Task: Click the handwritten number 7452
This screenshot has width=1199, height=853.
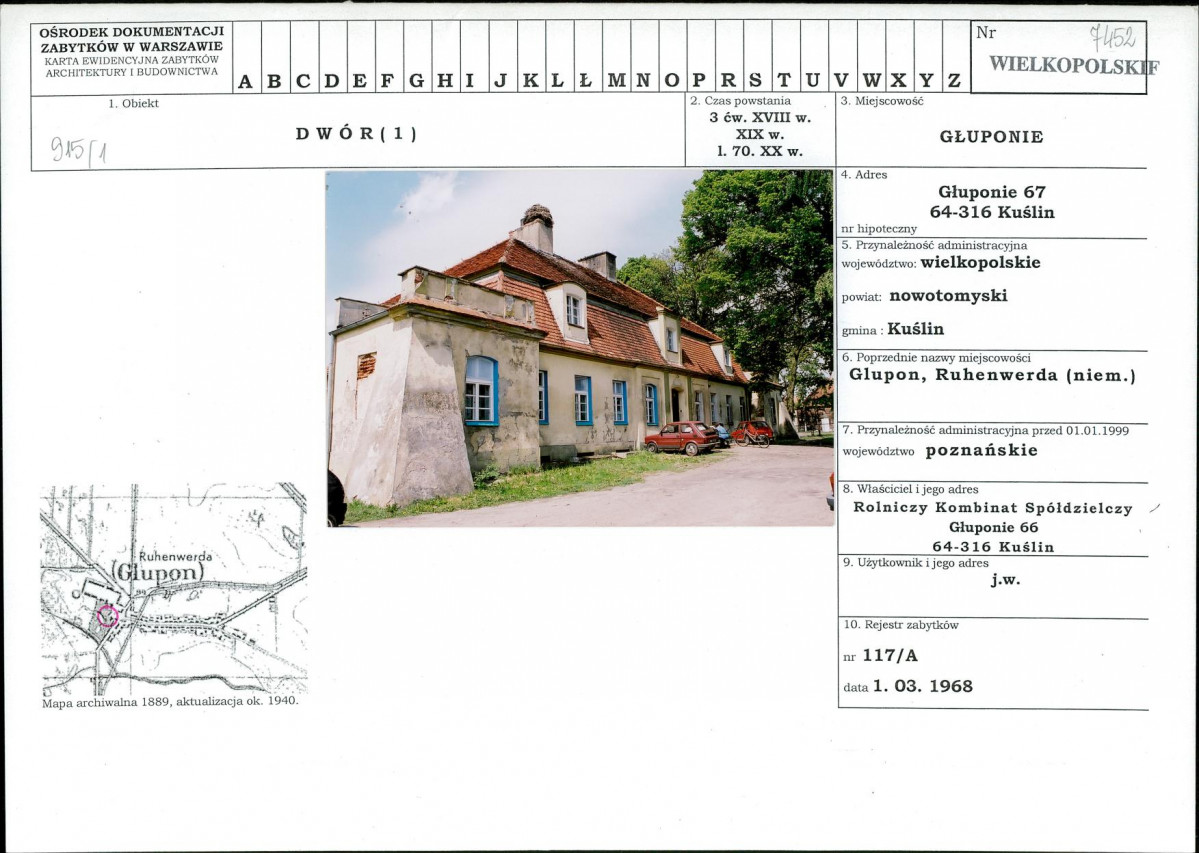Action: tap(1113, 37)
